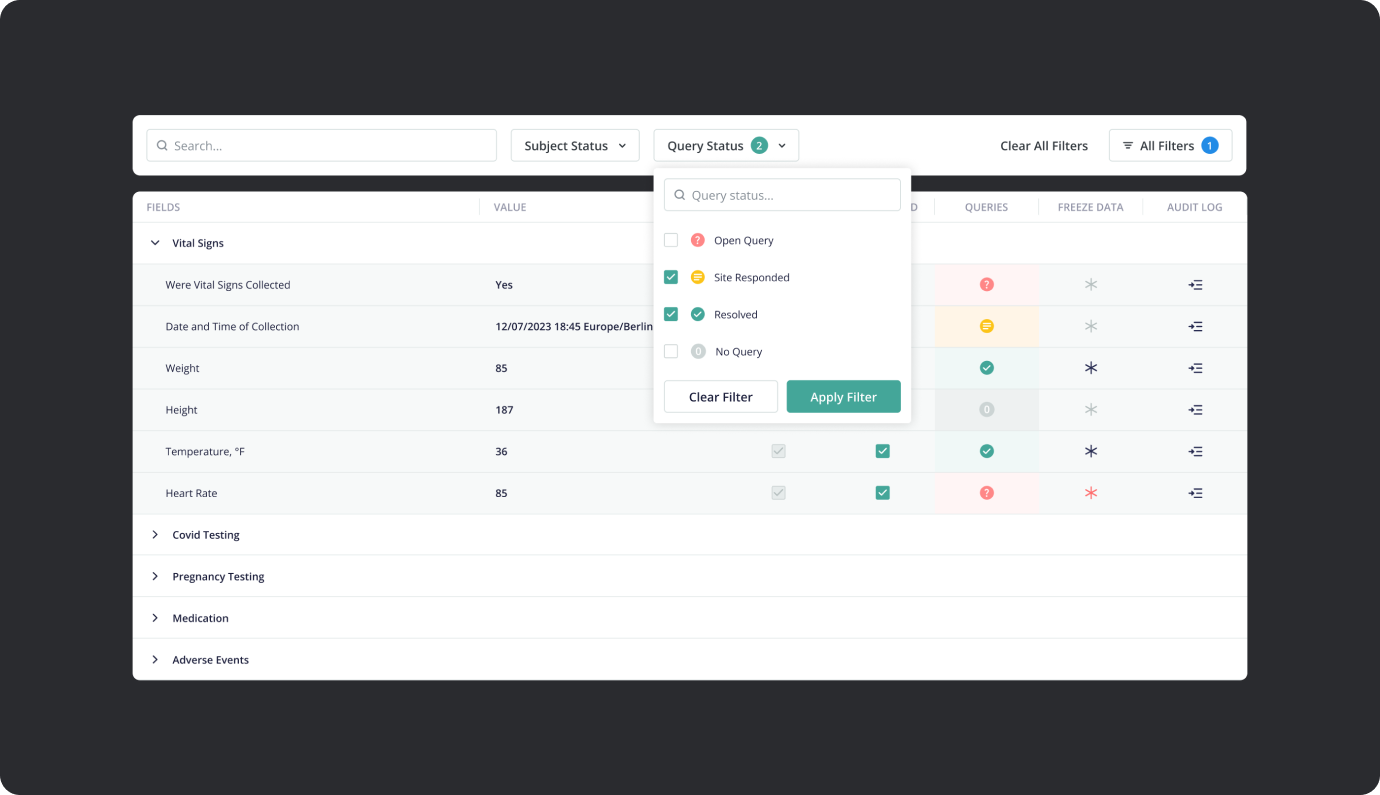Click the Clear Filter button
Image resolution: width=1380 pixels, height=795 pixels.
point(721,397)
